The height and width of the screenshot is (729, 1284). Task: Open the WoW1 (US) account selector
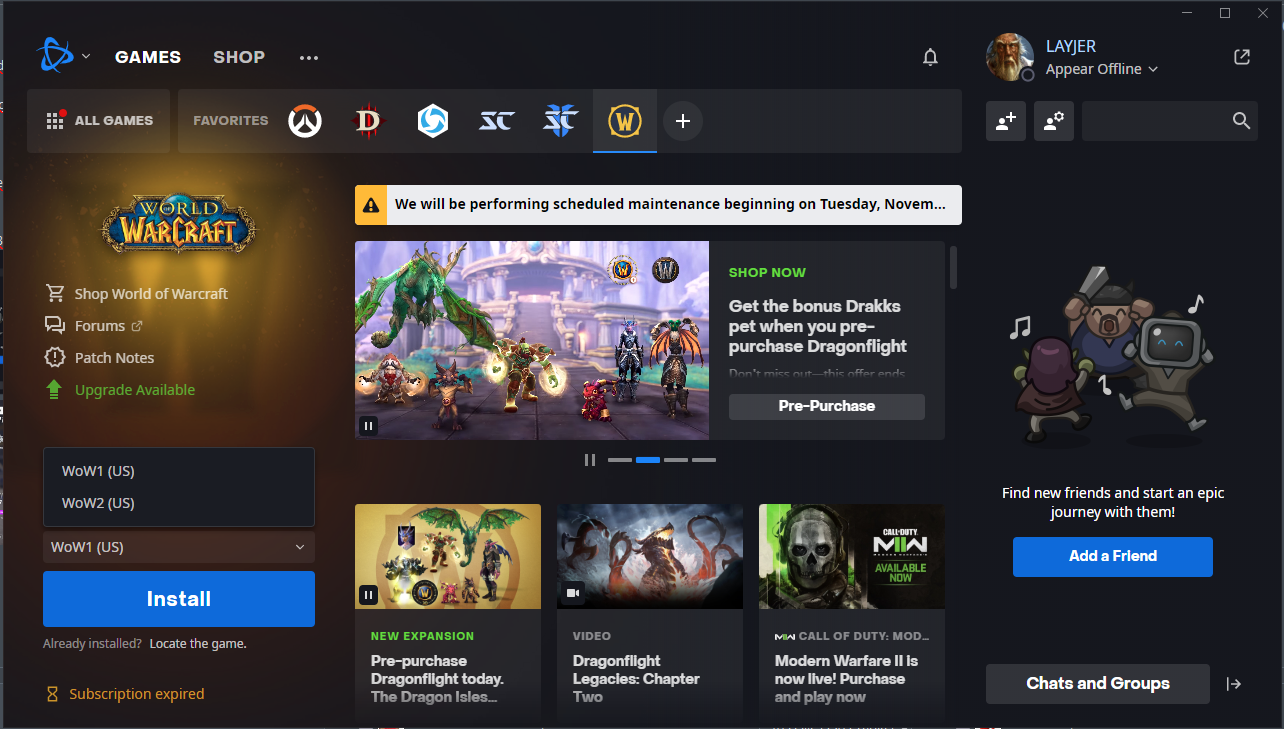(x=179, y=547)
